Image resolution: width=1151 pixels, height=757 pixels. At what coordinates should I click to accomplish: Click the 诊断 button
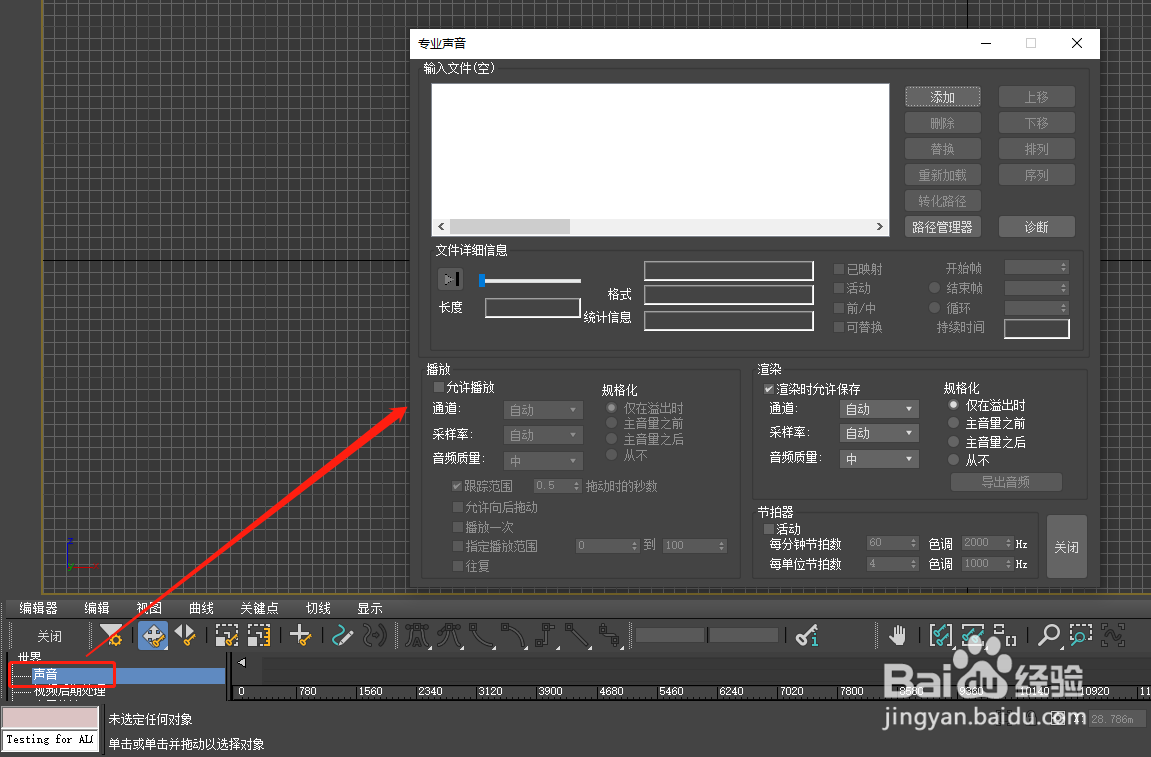pyautogui.click(x=1036, y=227)
